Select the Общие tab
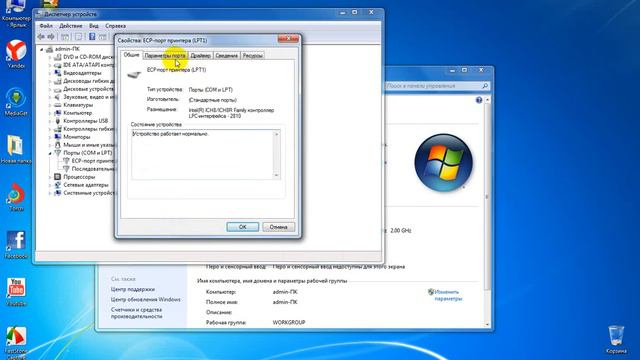 131,55
